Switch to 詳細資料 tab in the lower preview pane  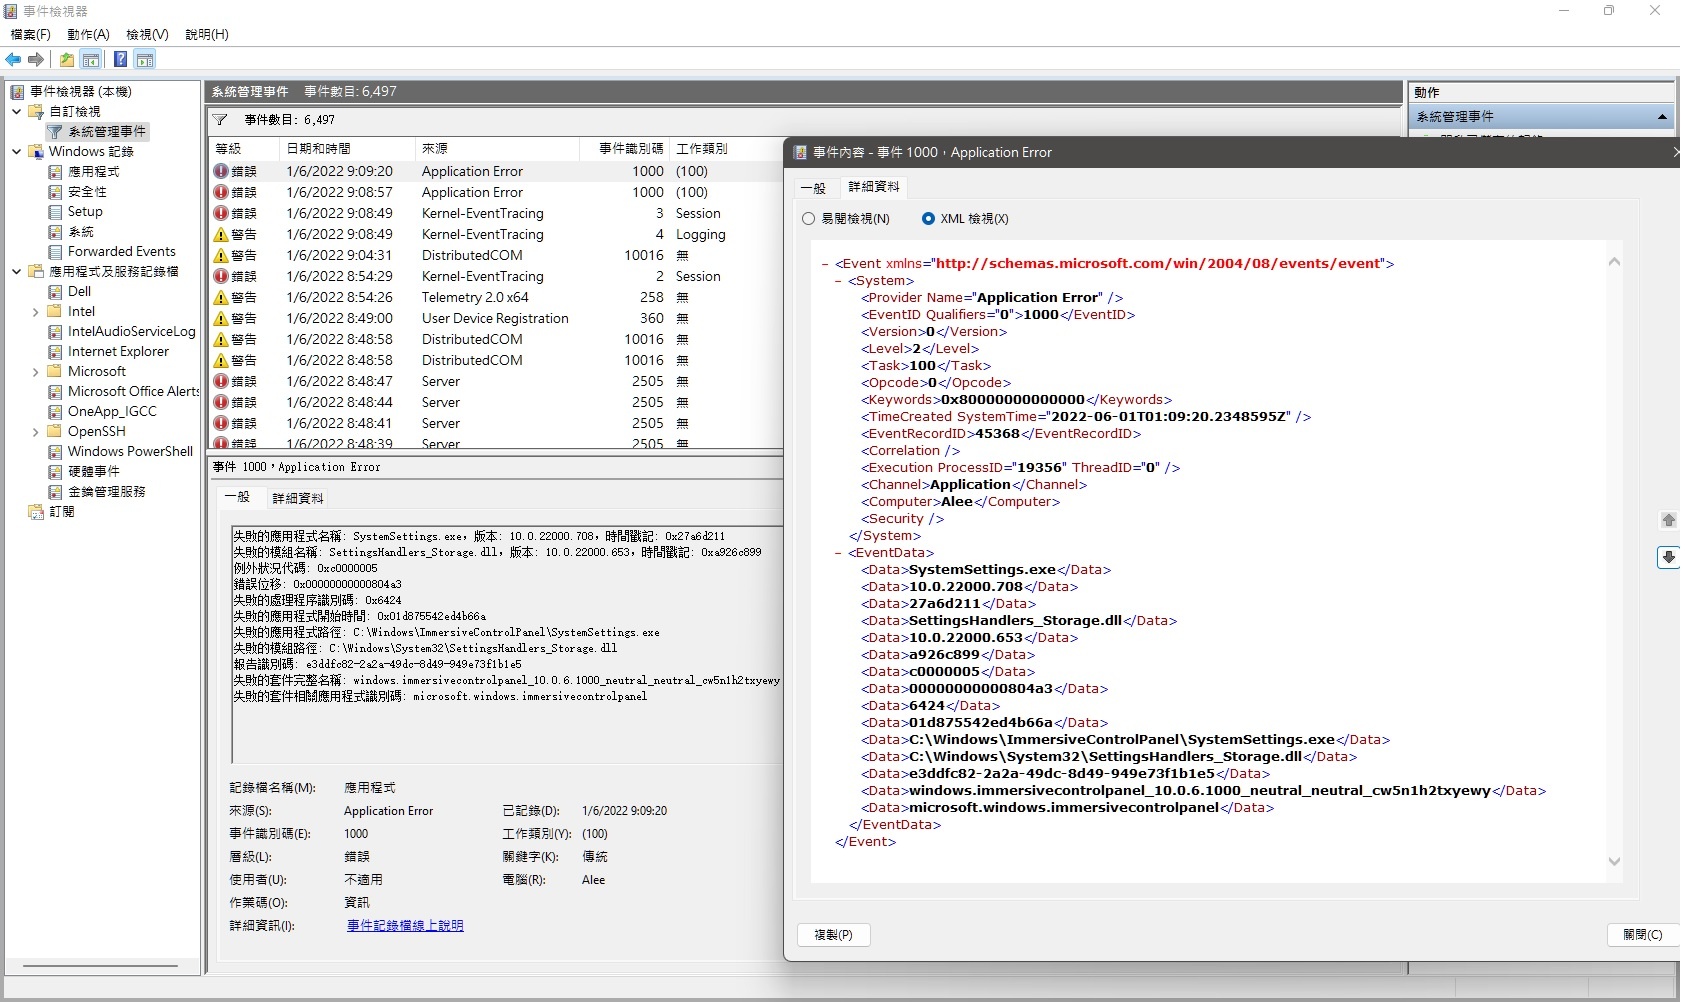pos(298,498)
